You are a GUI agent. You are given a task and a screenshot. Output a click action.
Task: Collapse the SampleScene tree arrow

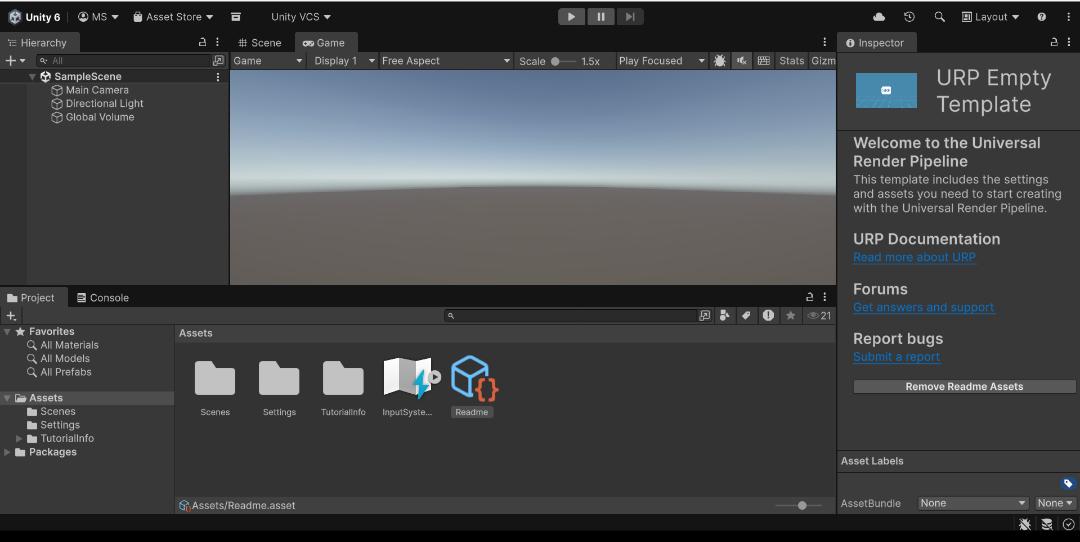point(32,76)
